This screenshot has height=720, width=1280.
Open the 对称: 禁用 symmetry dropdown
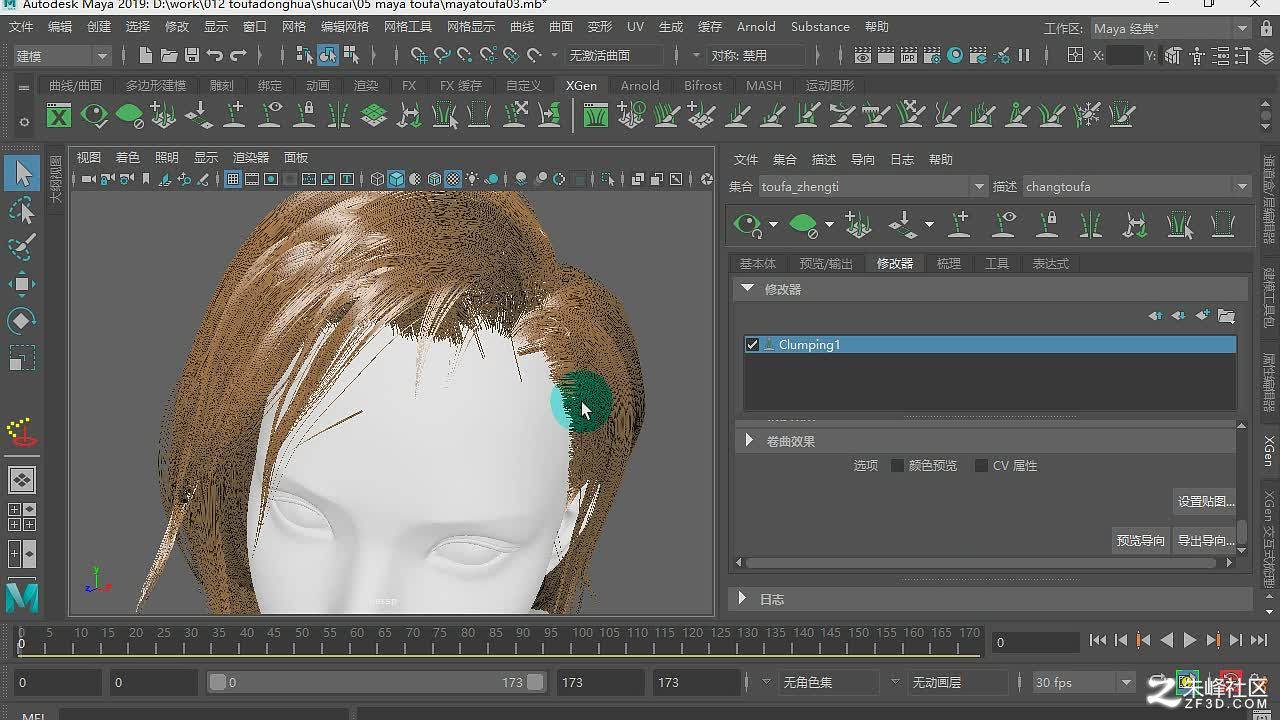[x=756, y=56]
